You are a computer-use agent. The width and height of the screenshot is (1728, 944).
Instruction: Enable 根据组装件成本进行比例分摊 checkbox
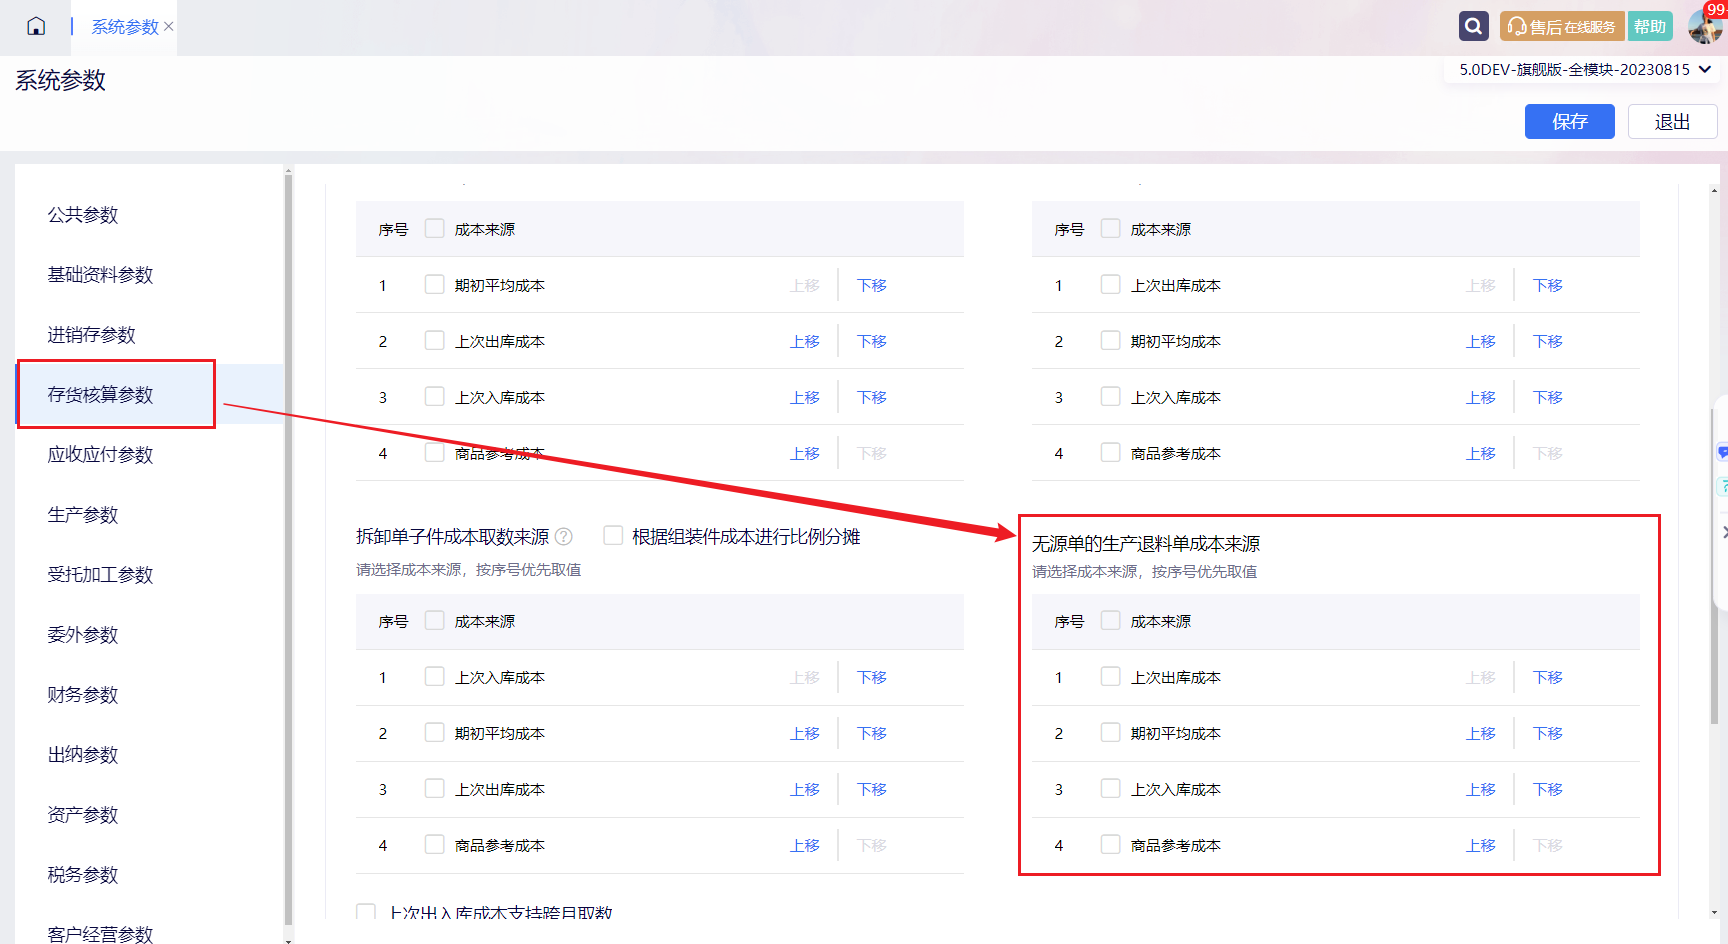coord(613,536)
